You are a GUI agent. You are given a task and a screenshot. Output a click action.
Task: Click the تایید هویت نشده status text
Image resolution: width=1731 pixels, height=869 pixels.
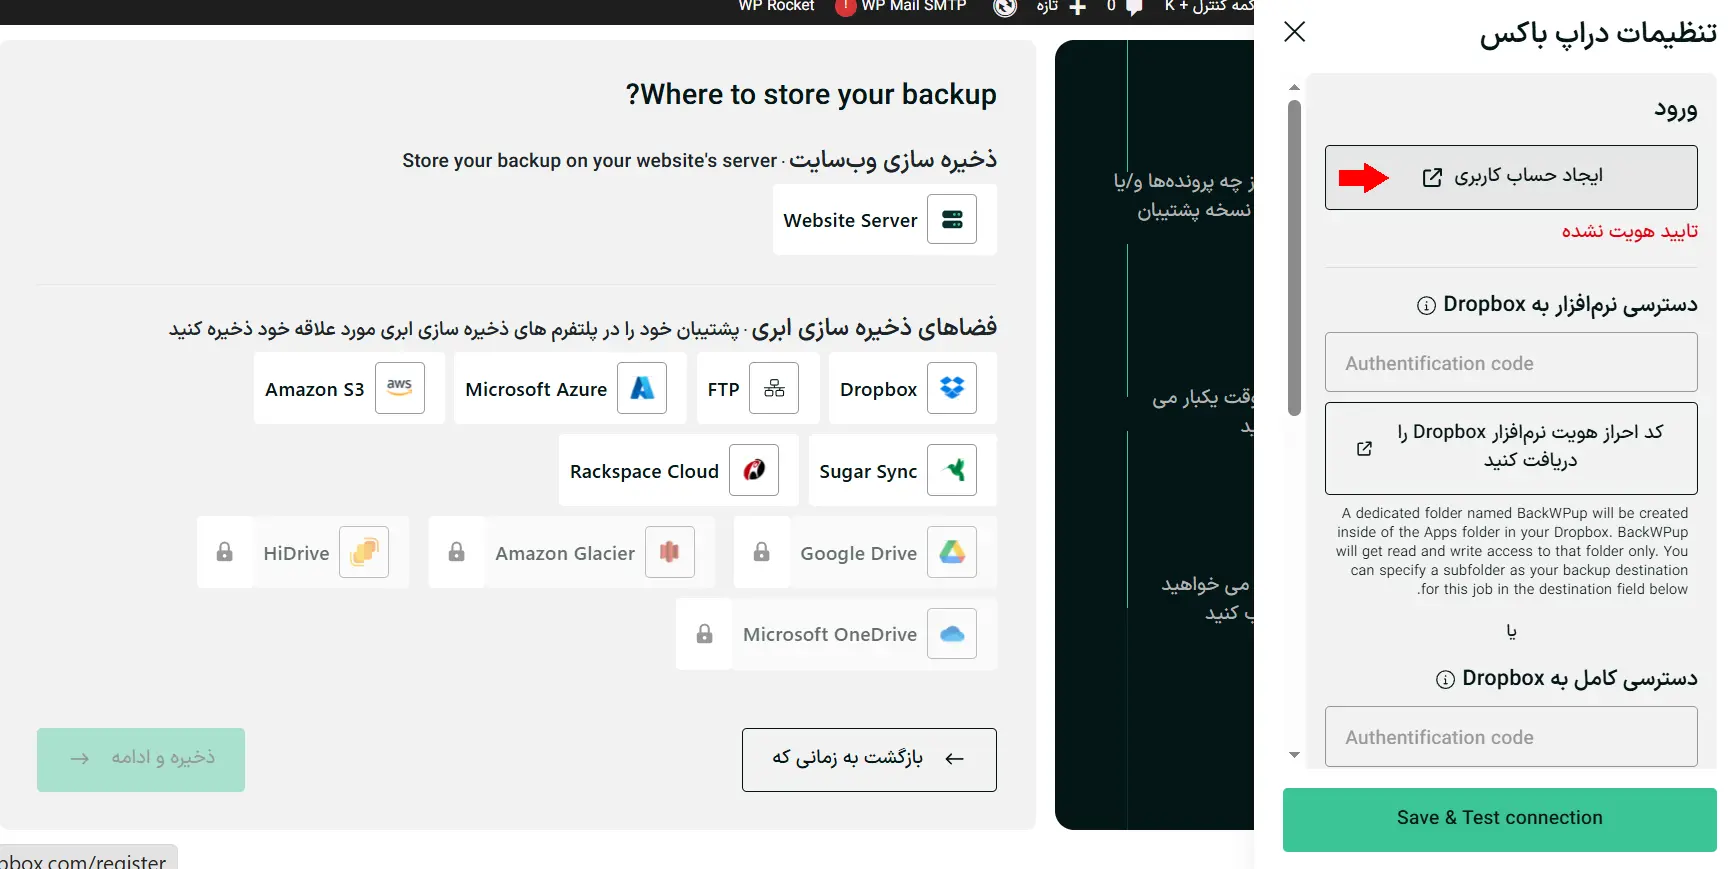1630,231
